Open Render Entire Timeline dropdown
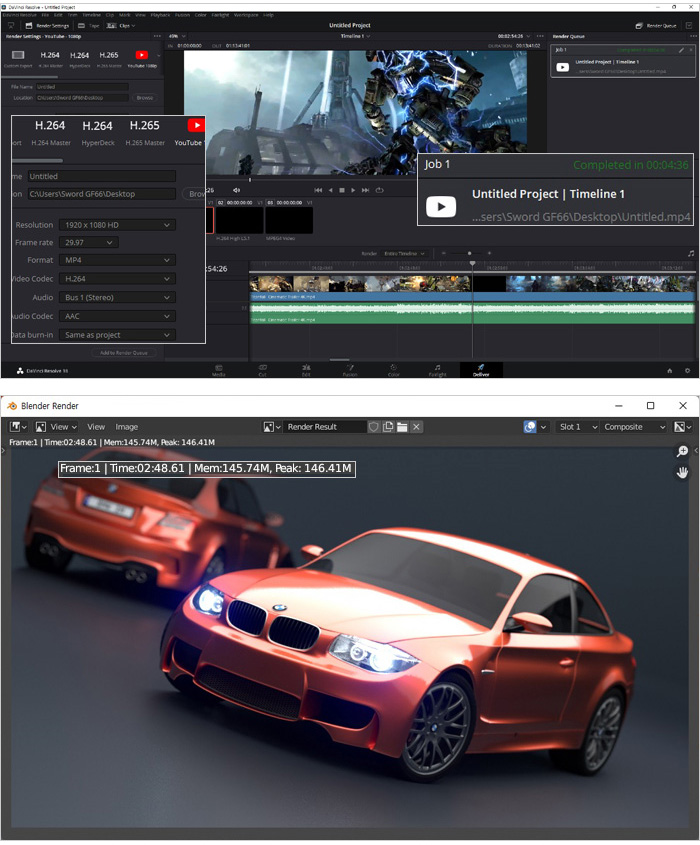This screenshot has width=700, height=845. tap(404, 253)
